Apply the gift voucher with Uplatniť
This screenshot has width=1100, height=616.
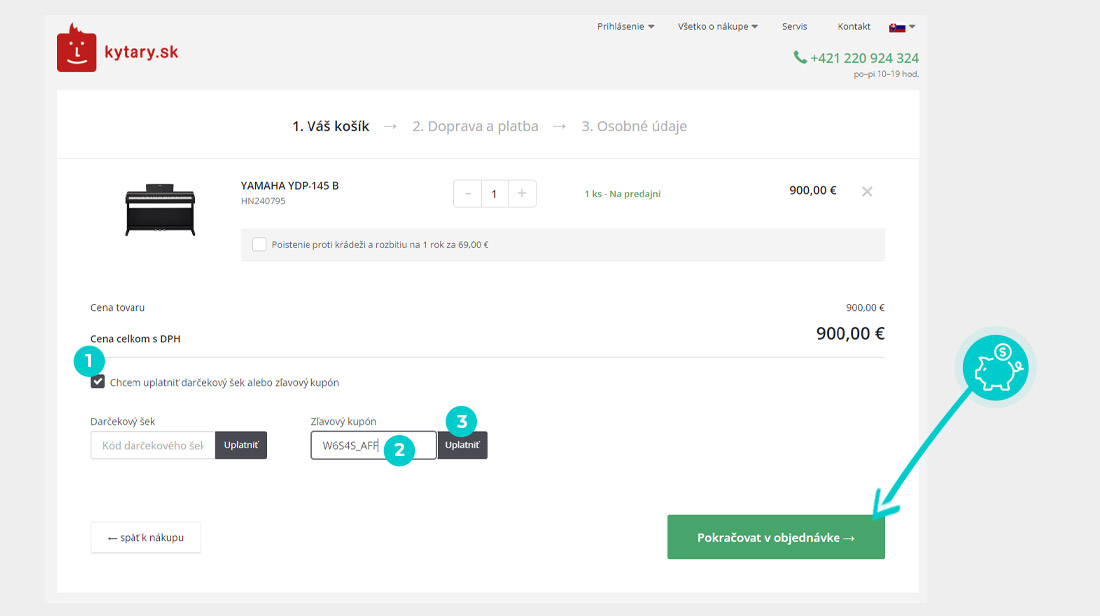pyautogui.click(x=241, y=446)
